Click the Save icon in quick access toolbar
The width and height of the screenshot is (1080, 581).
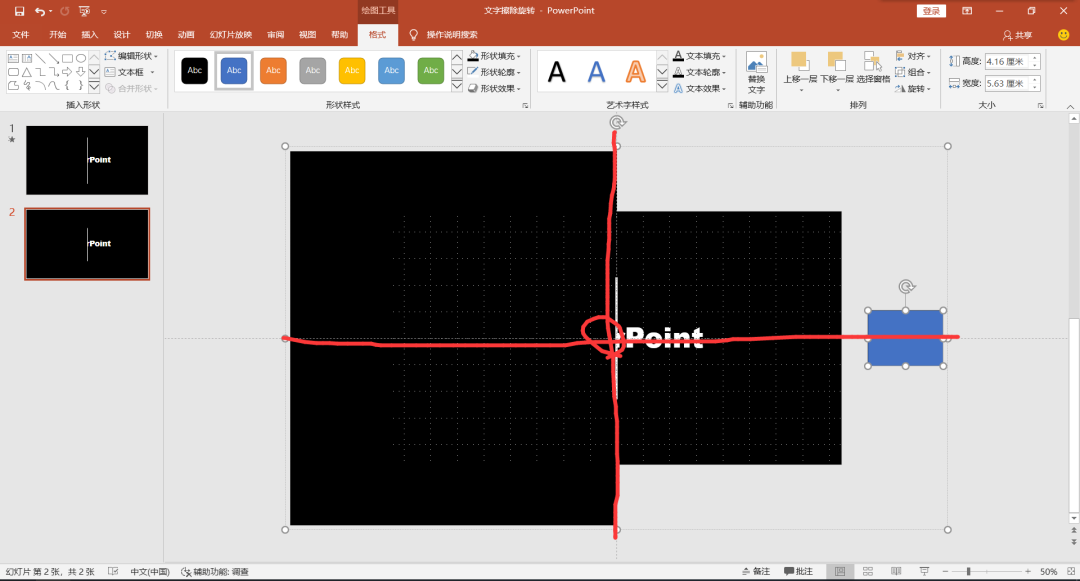pyautogui.click(x=19, y=11)
